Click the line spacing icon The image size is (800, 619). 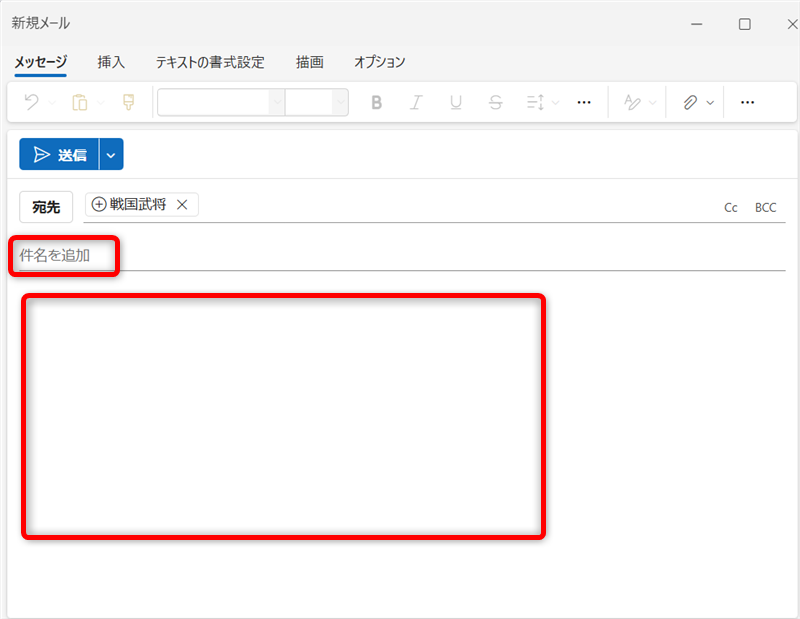pos(535,102)
